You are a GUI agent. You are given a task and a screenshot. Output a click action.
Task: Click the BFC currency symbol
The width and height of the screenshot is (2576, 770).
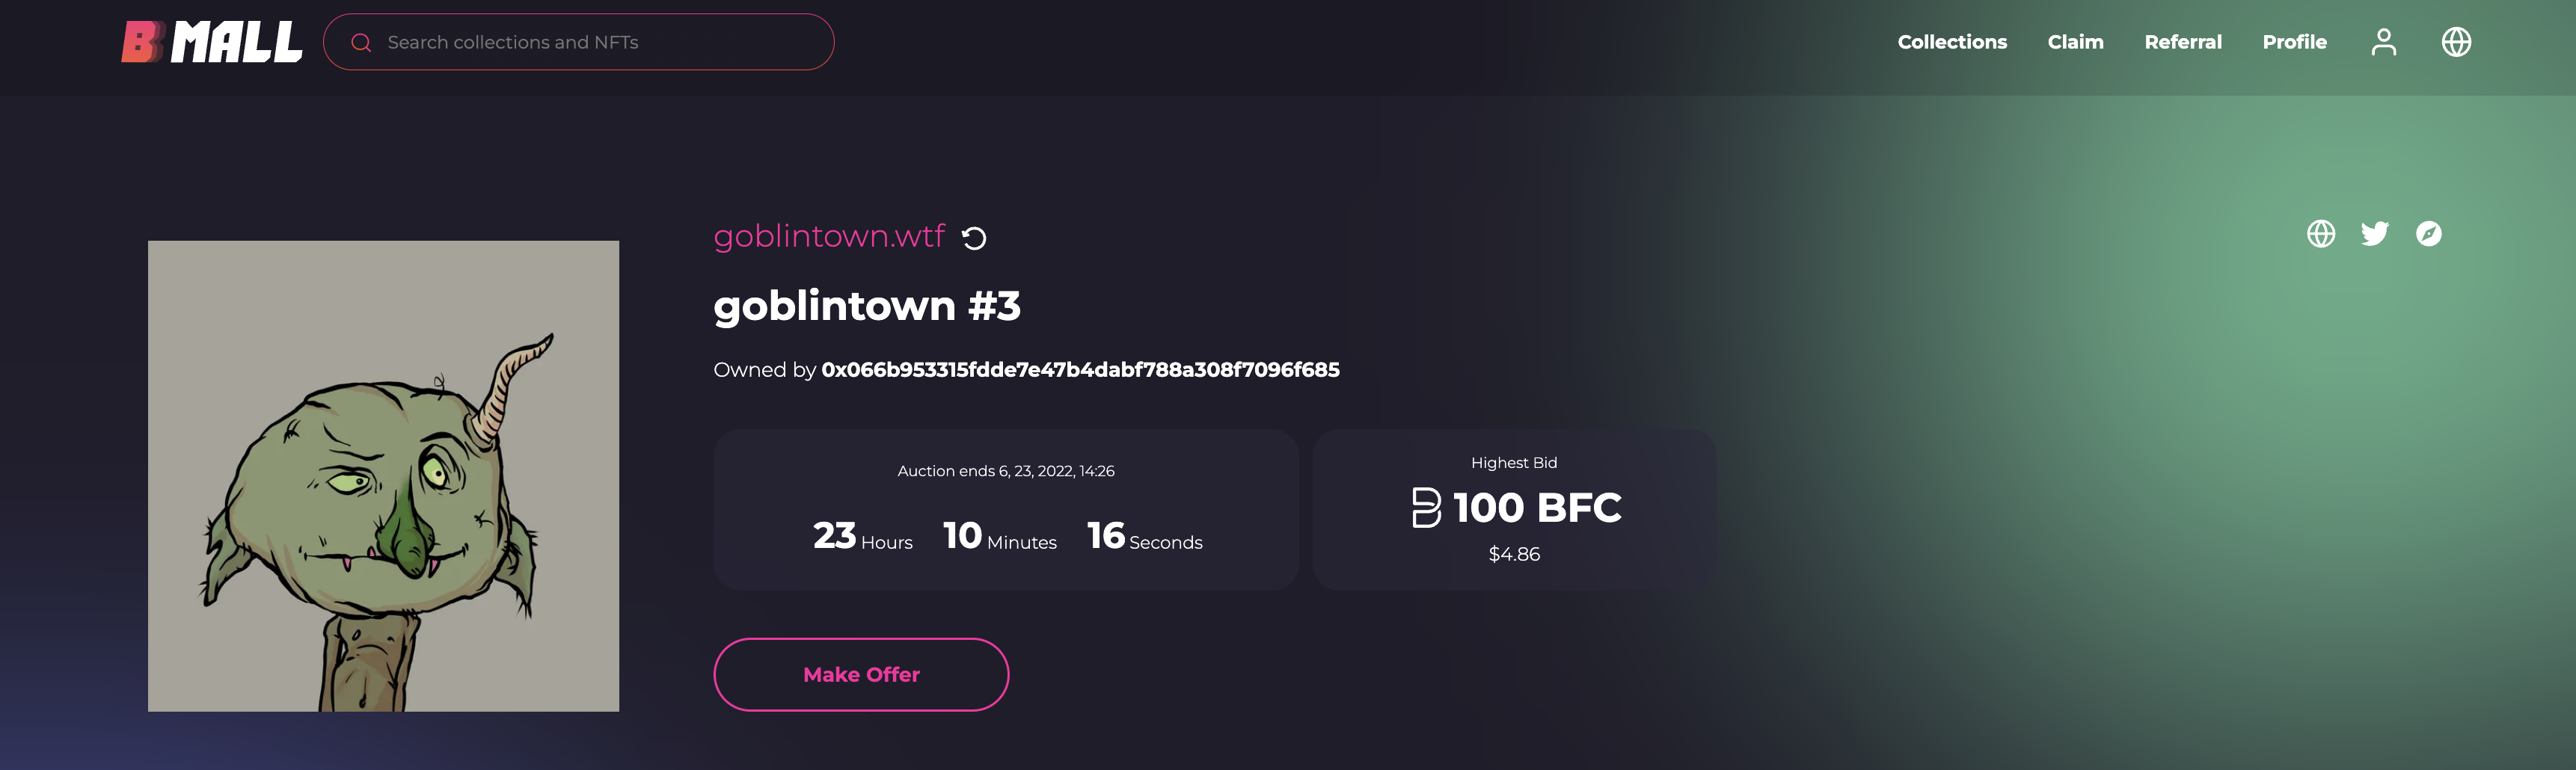1426,507
